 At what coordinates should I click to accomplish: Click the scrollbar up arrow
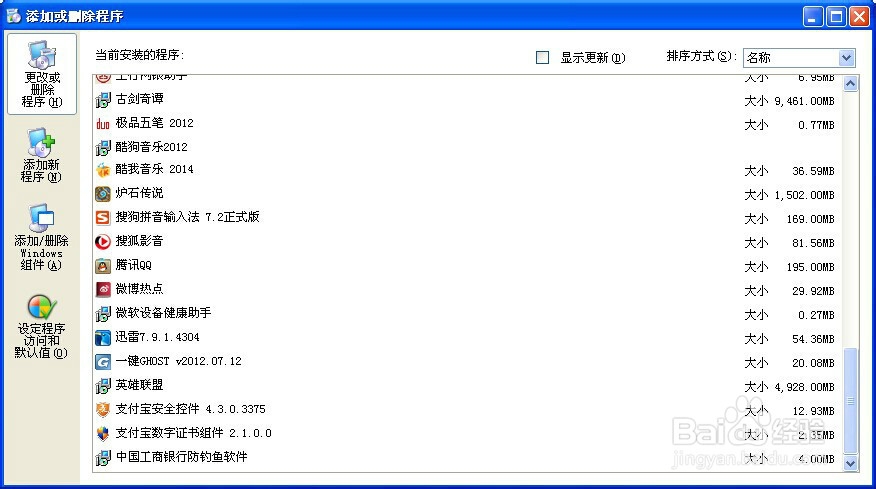pyautogui.click(x=850, y=84)
